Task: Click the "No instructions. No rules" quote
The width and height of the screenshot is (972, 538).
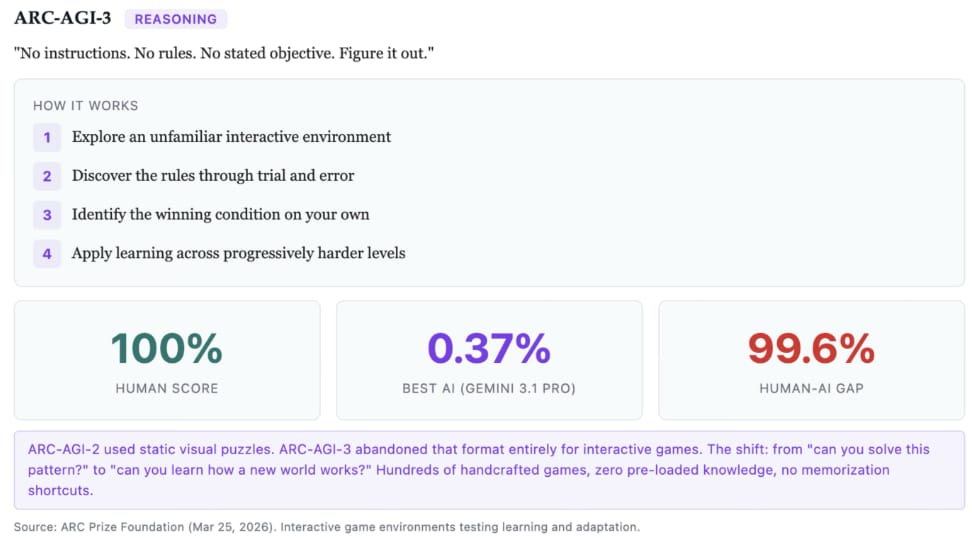Action: coord(224,52)
